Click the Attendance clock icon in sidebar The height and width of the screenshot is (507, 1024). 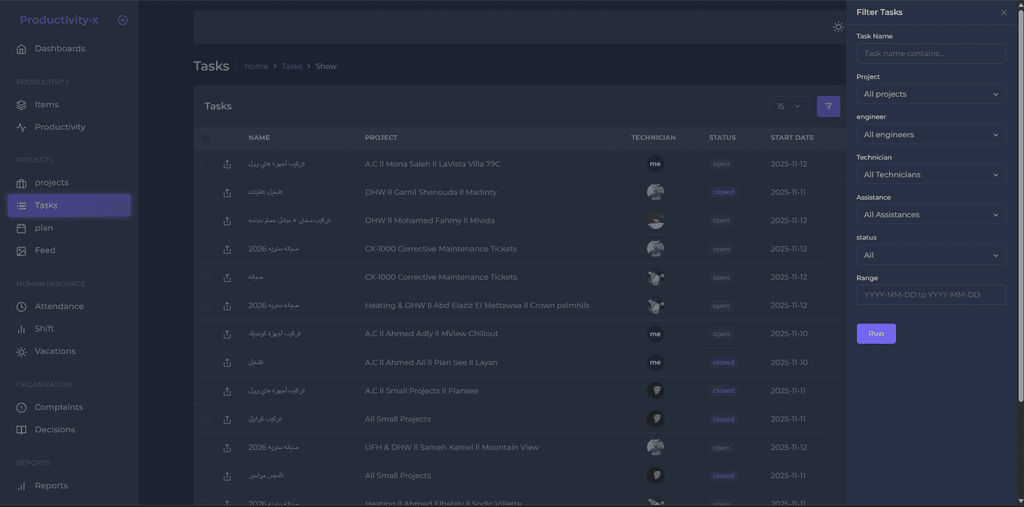click(x=22, y=307)
